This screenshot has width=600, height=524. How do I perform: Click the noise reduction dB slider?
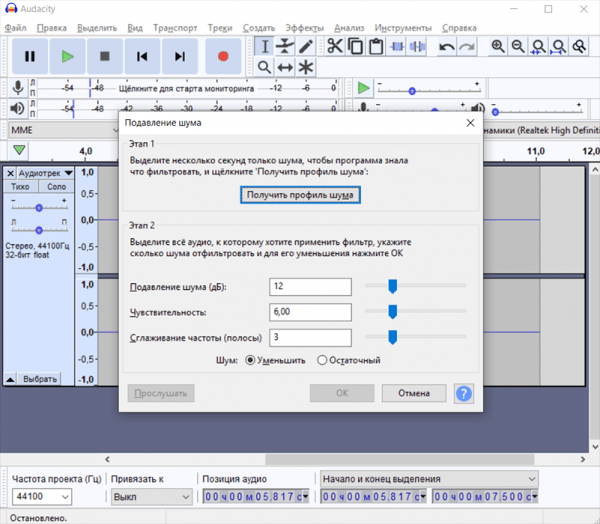pos(392,286)
